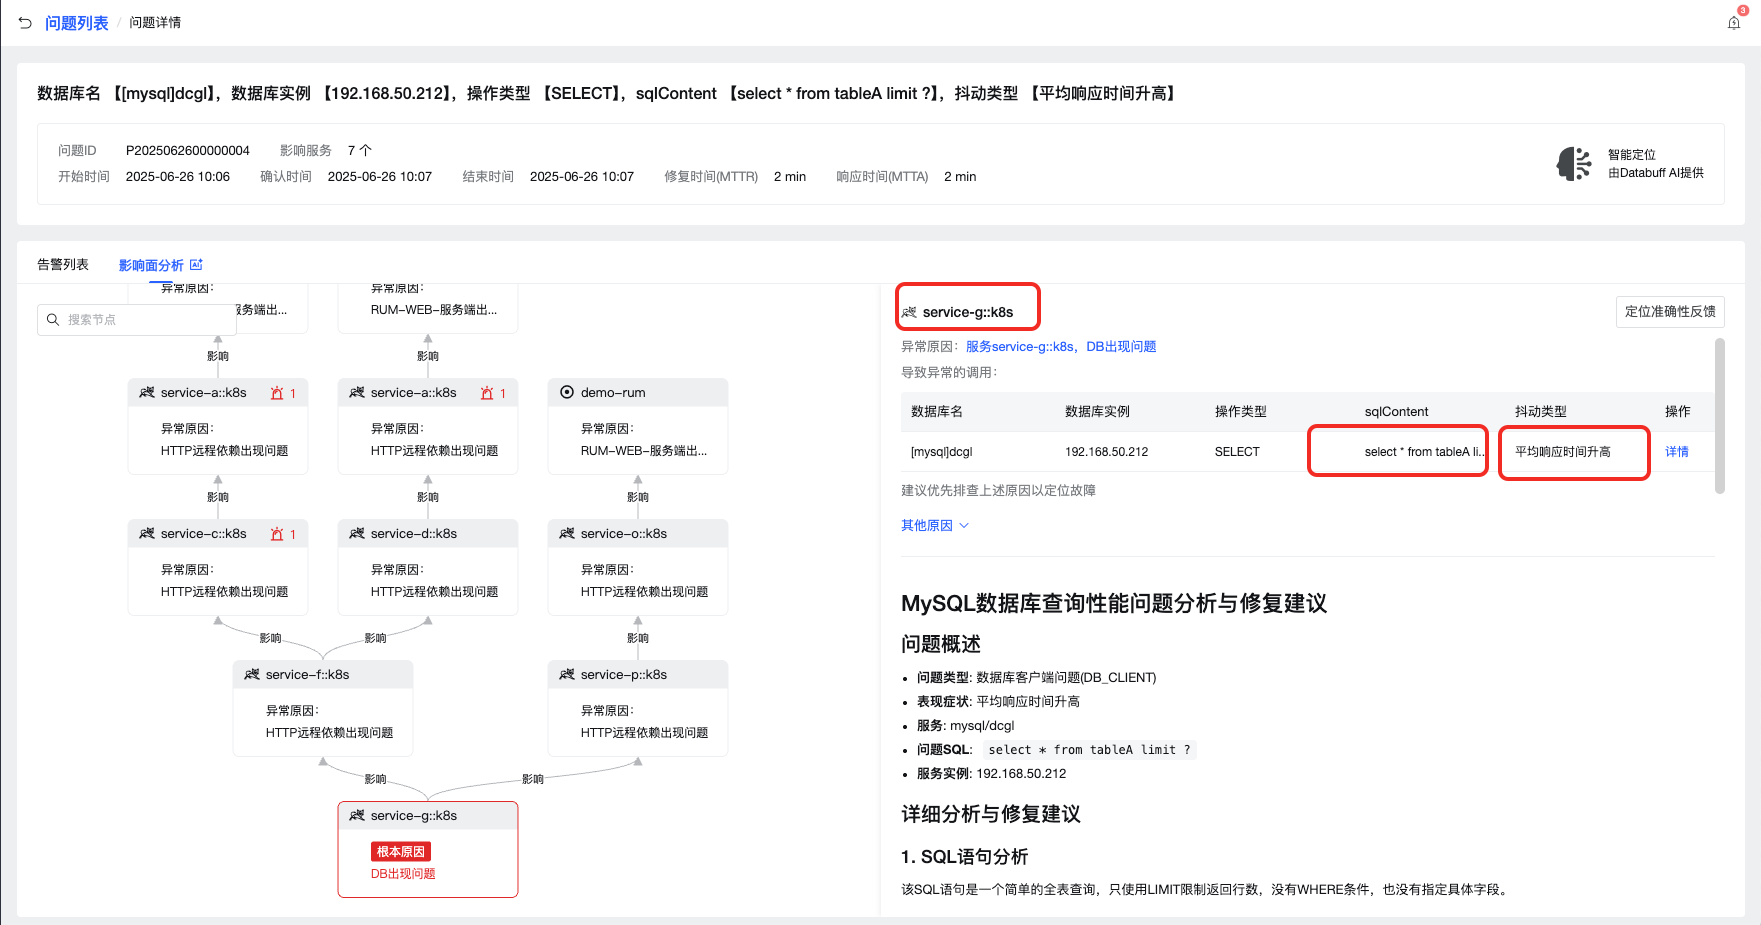Select the service-f::k8s topology node

[323, 708]
